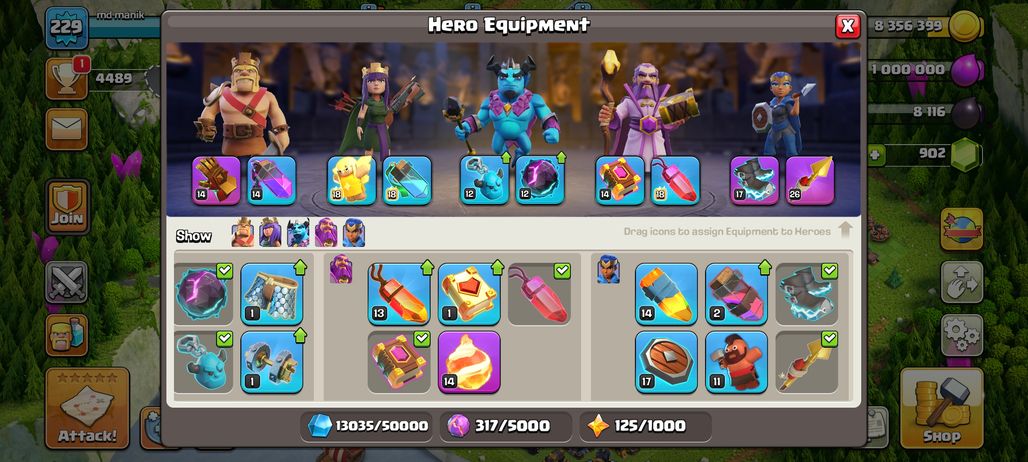Image resolution: width=1028 pixels, height=462 pixels.
Task: Select the level 1 Noble Iron dumbbell
Action: pos(271,362)
